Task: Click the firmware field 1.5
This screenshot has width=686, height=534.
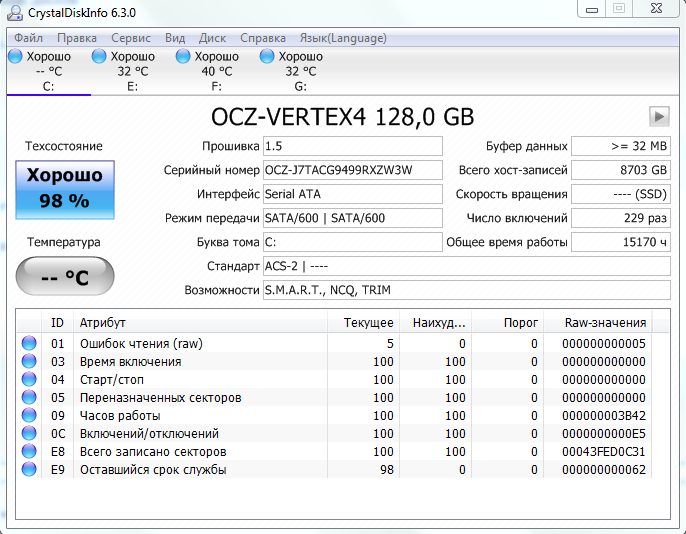Action: point(353,146)
